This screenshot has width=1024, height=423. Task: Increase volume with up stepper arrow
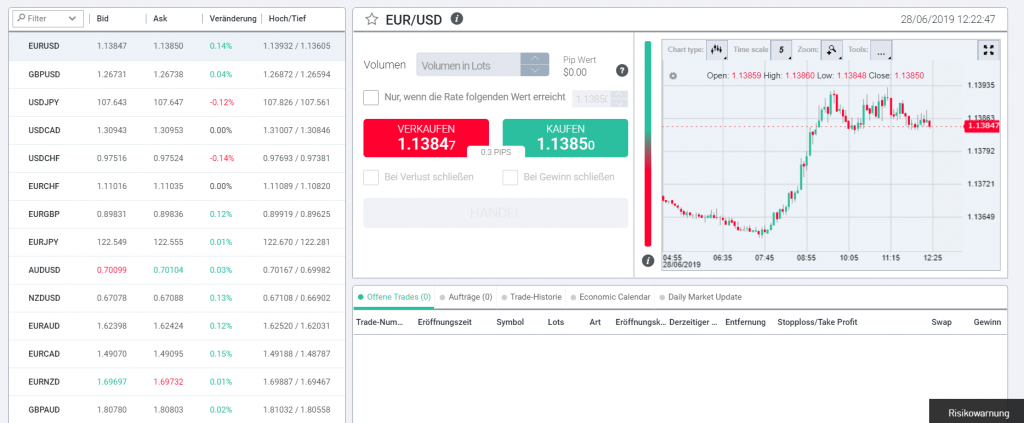pos(535,59)
